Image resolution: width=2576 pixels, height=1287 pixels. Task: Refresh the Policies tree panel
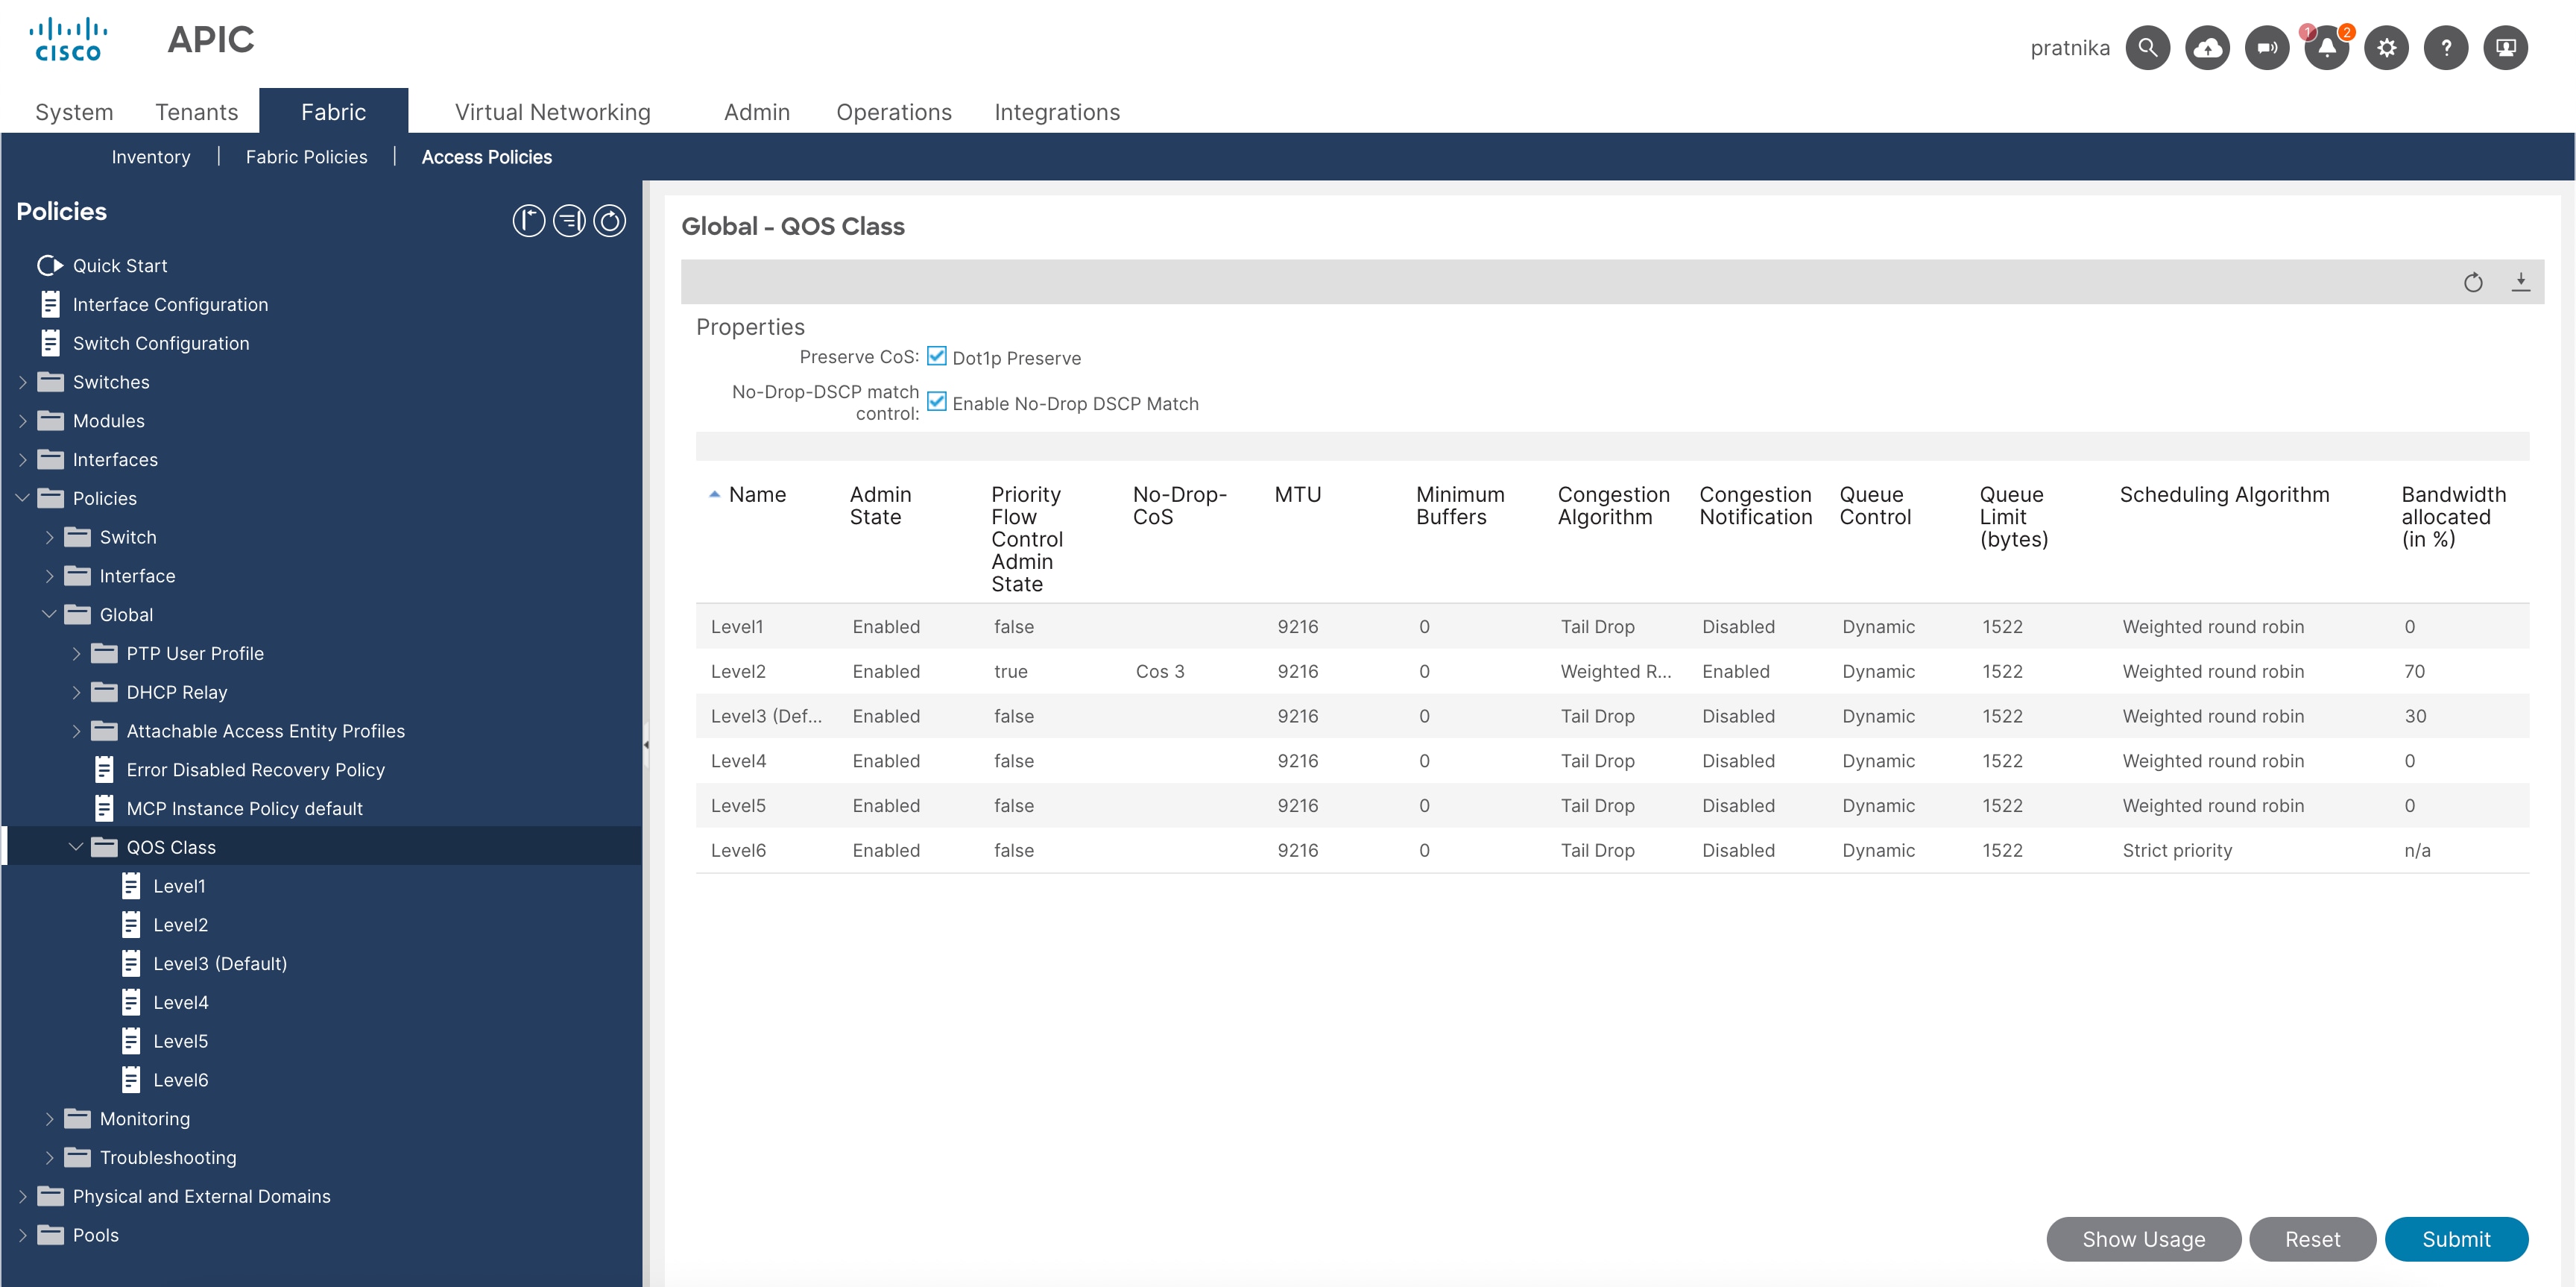[x=610, y=220]
